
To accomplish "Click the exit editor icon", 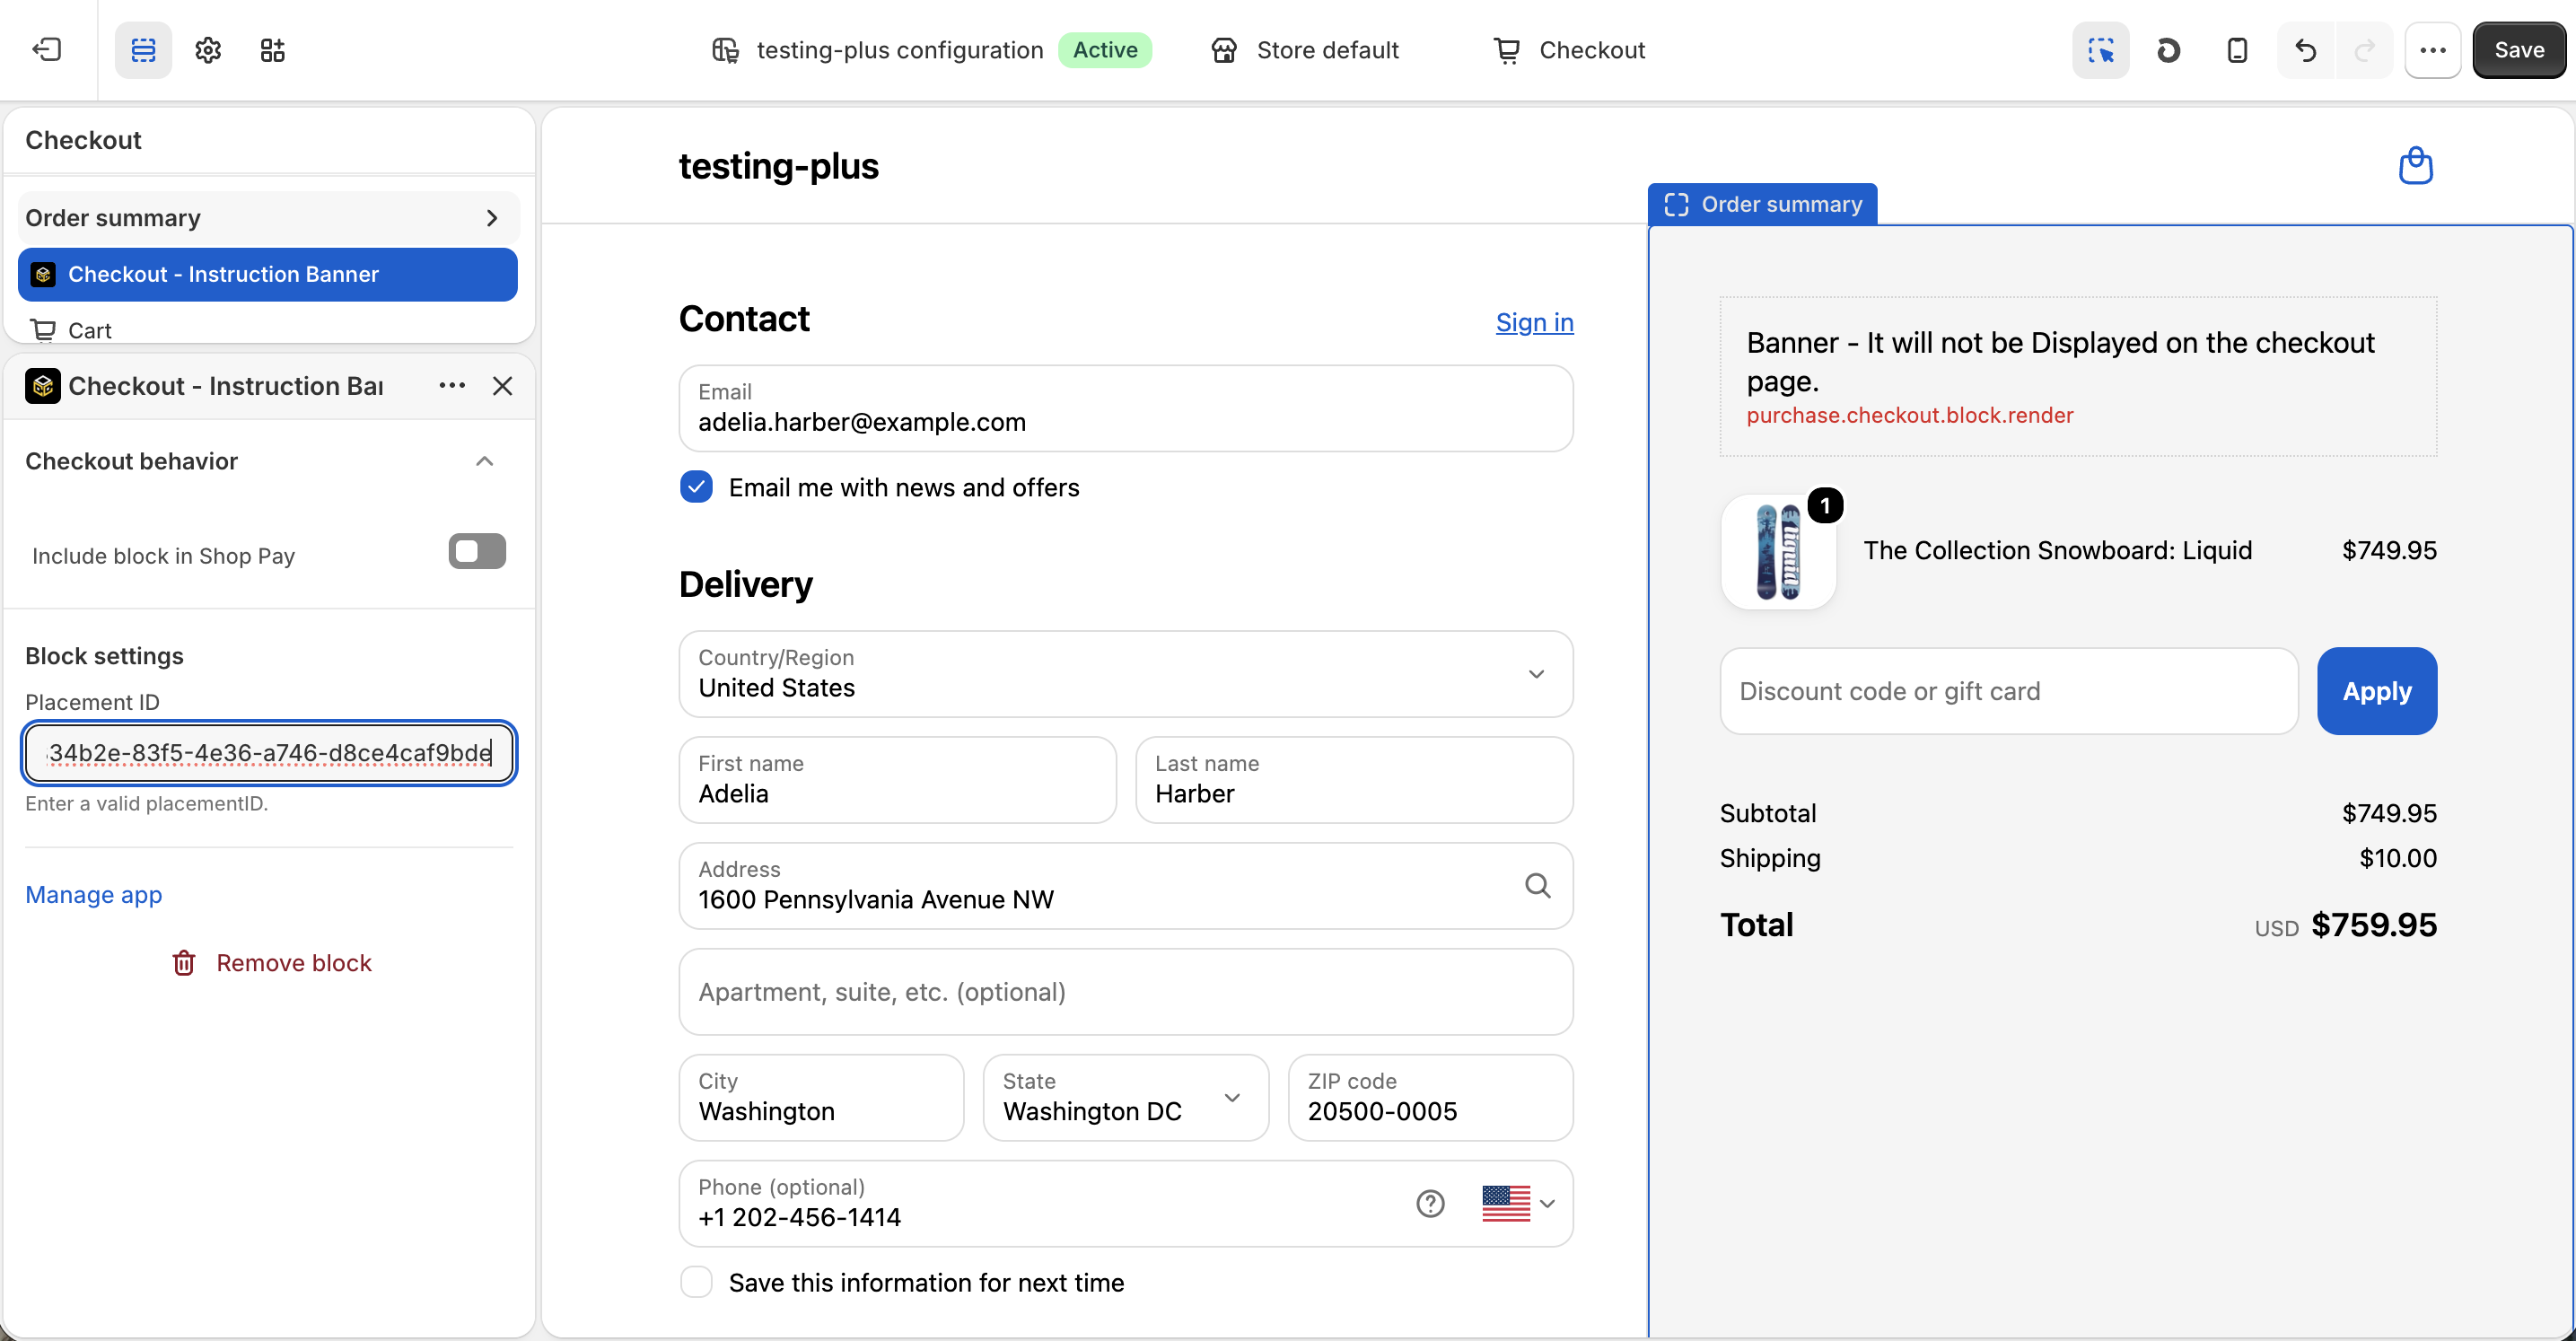I will pyautogui.click(x=47, y=50).
